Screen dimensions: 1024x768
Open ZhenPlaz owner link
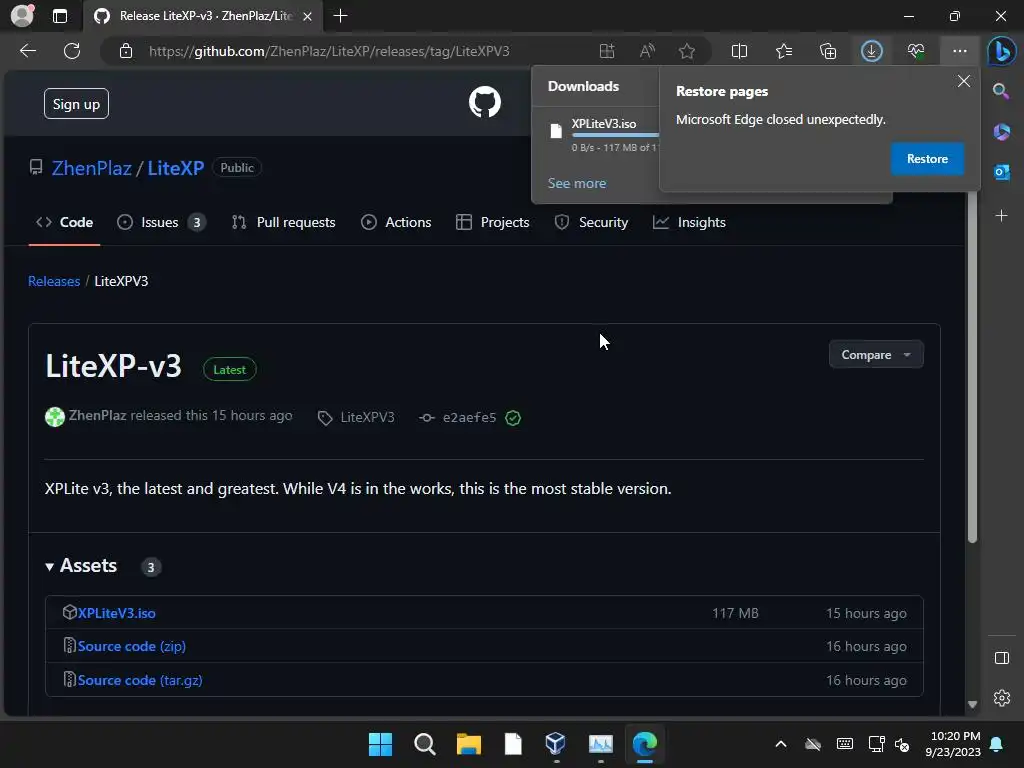pyautogui.click(x=91, y=168)
